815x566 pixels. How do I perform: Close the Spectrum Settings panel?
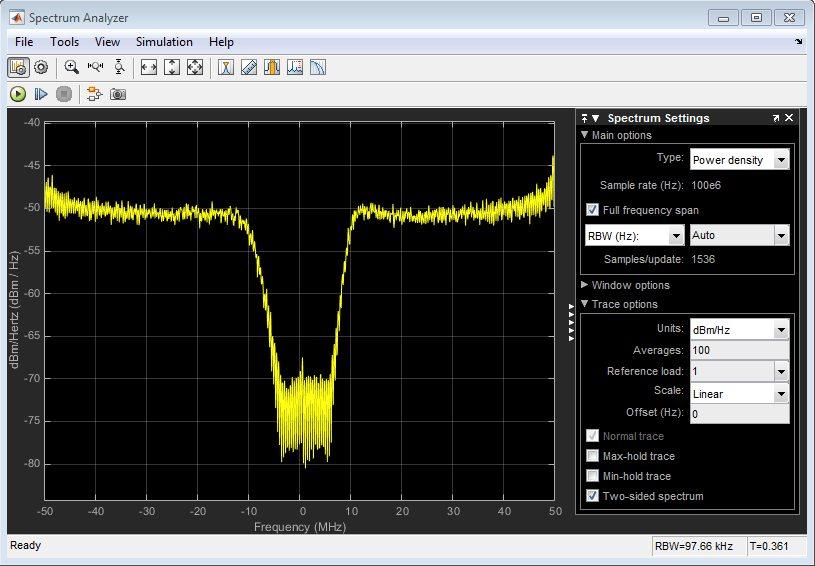click(789, 118)
